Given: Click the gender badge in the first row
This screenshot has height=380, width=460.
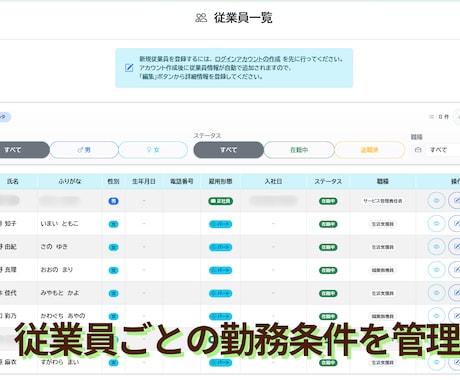Looking at the screenshot, I should pos(114,201).
